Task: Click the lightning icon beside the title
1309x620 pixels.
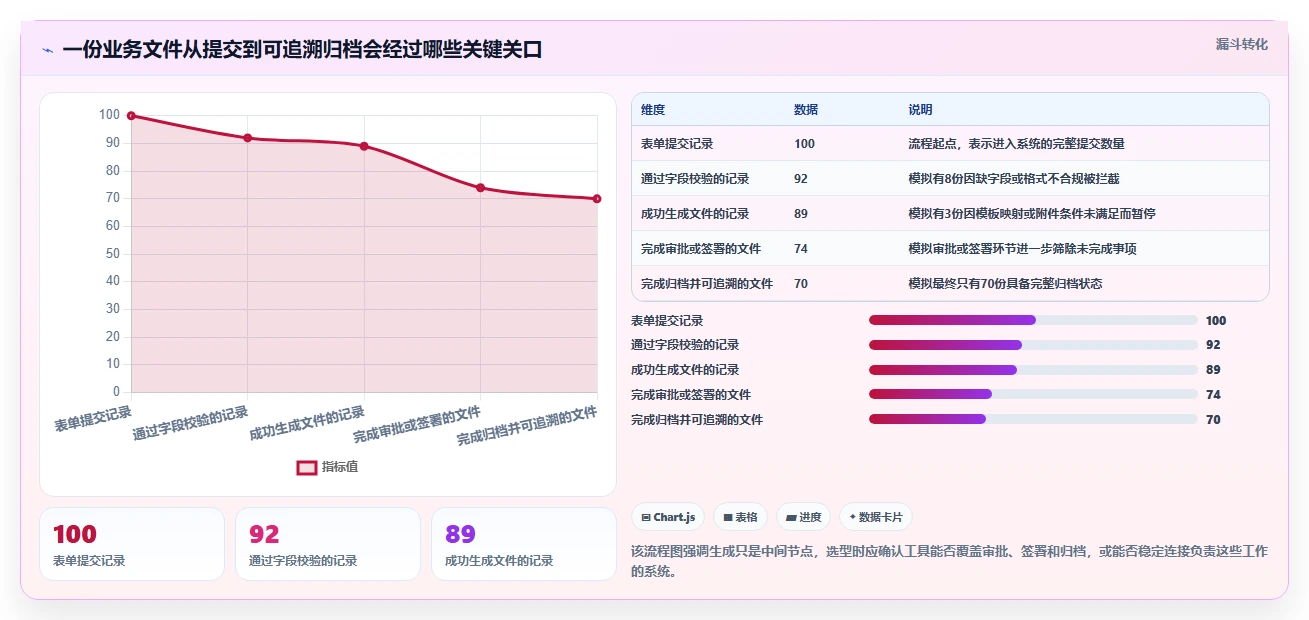Action: 47,50
